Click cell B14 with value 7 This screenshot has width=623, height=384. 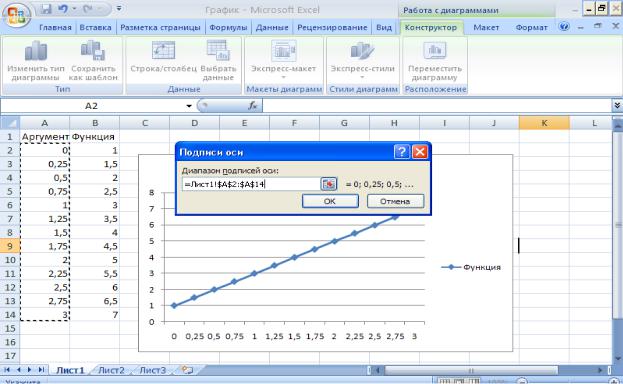point(95,315)
